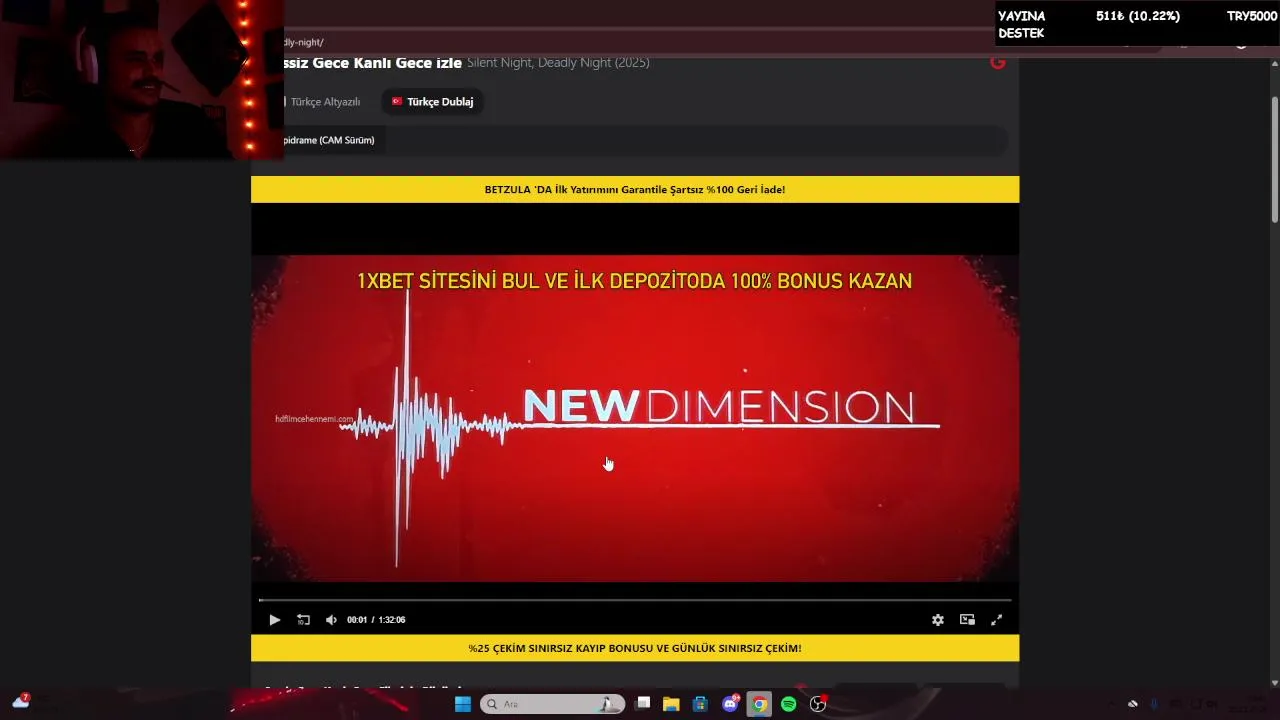Enter fullscreen video mode
The image size is (1280, 720).
click(x=996, y=620)
